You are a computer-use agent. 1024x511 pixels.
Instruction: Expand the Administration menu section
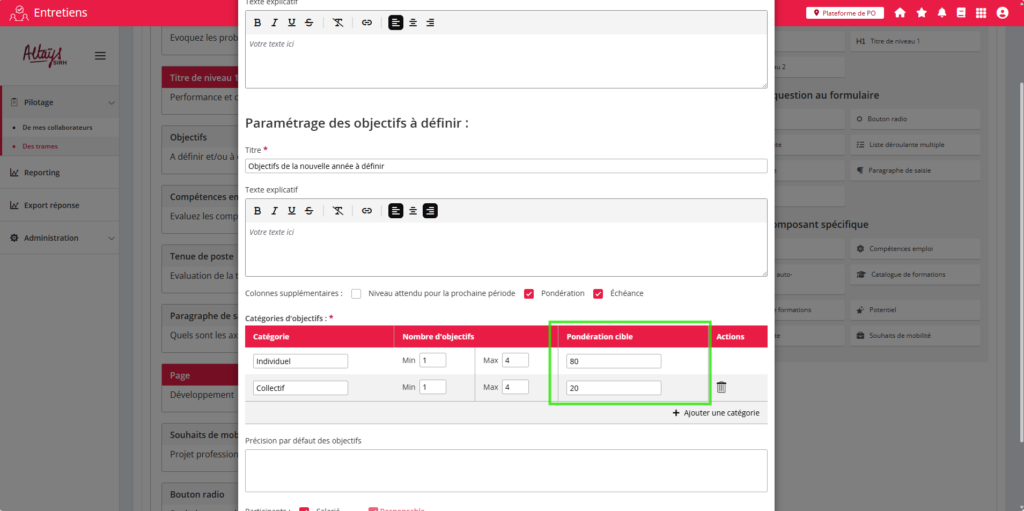(111, 238)
